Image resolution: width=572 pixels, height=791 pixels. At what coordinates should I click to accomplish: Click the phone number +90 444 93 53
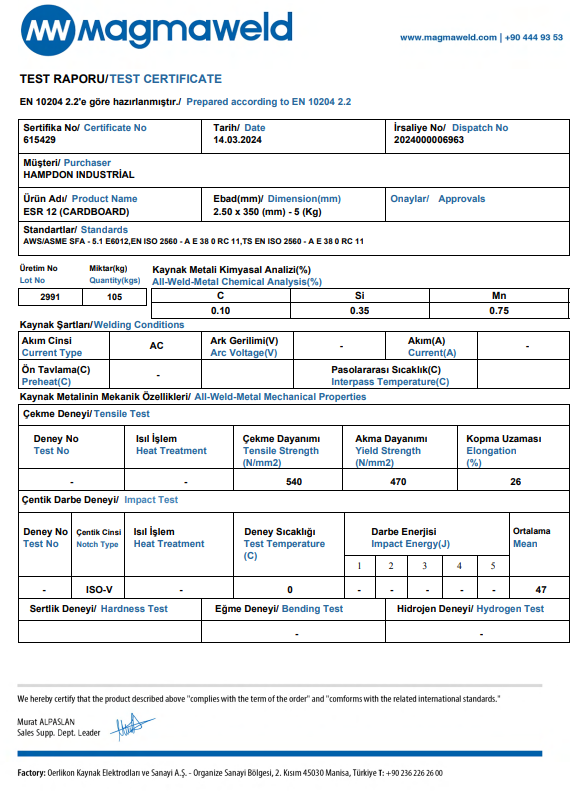(x=534, y=37)
